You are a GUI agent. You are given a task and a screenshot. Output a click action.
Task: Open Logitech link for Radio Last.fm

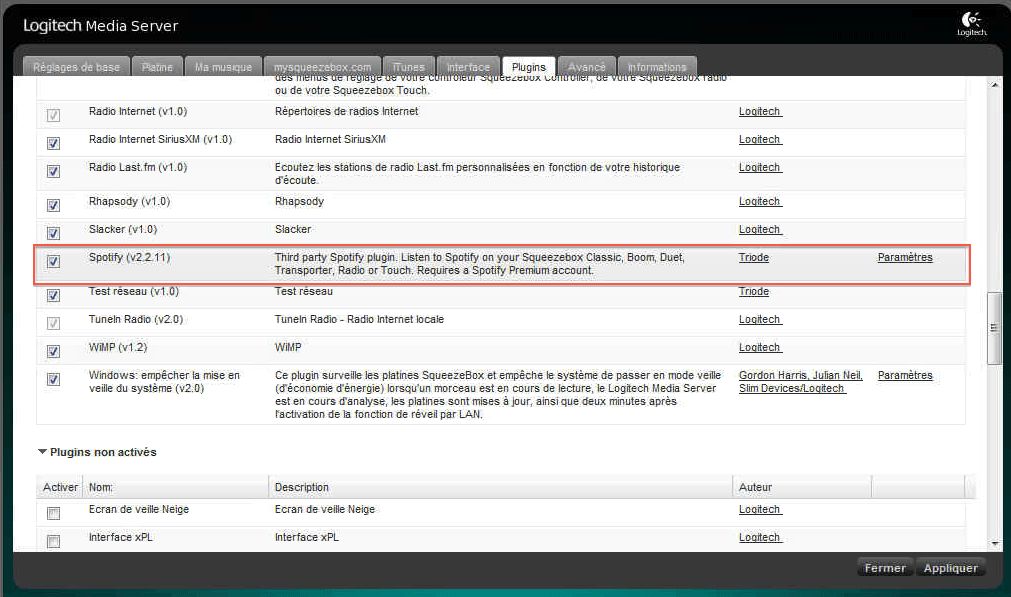pyautogui.click(x=760, y=167)
